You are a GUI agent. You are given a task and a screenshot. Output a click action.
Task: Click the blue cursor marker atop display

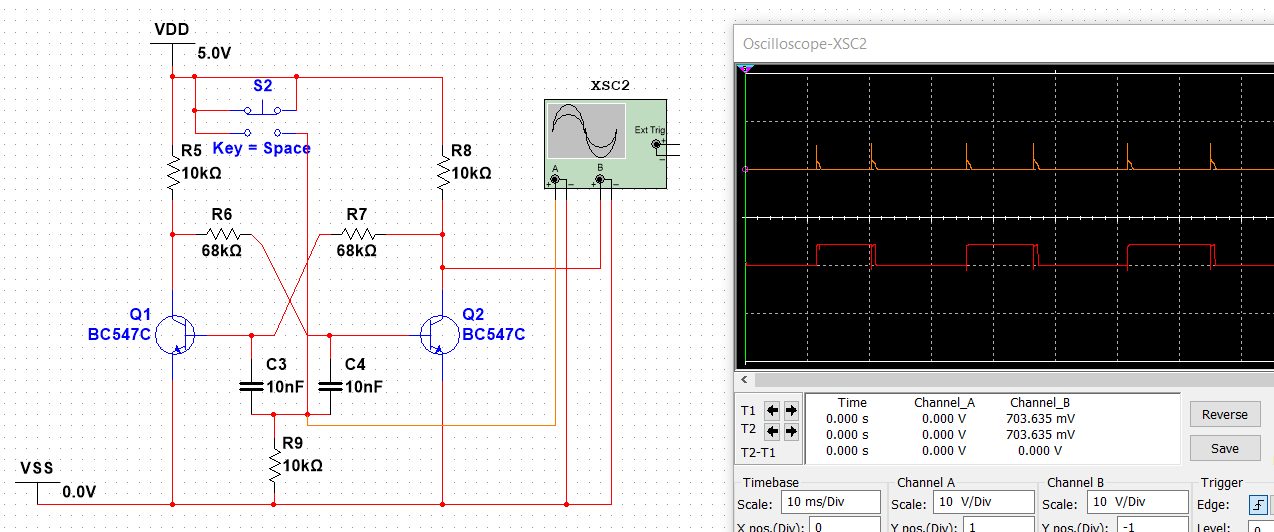coord(745,69)
